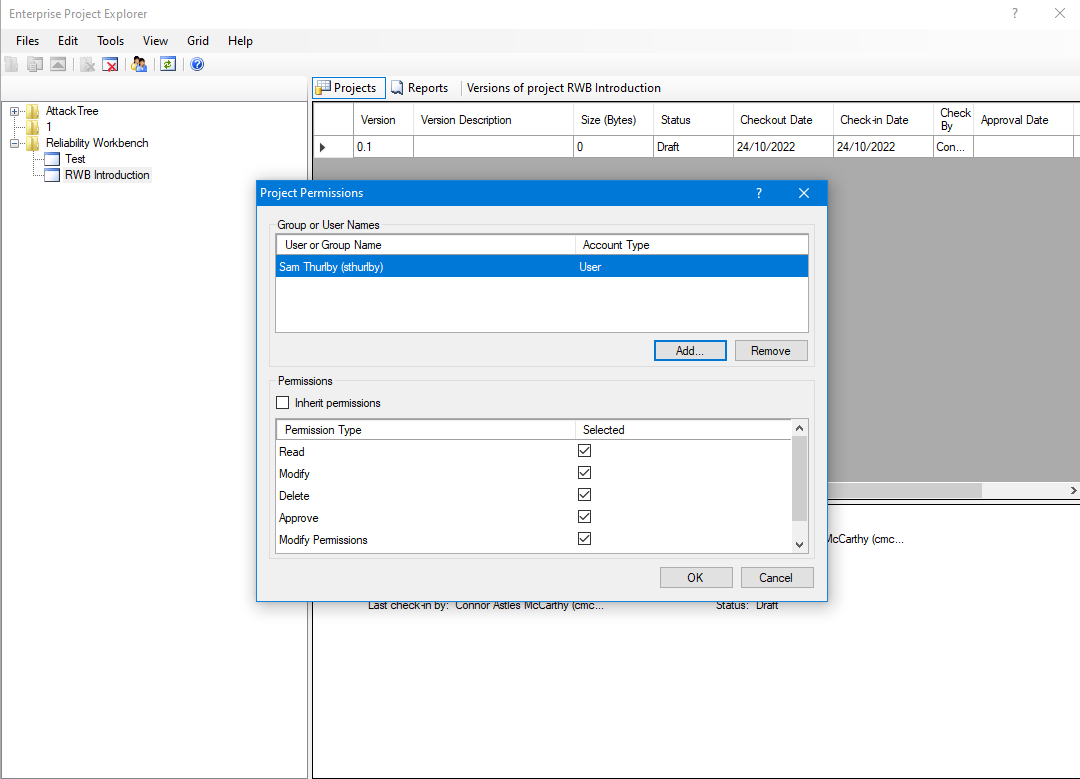Click the green refresh toolbar icon
This screenshot has width=1080, height=779.
click(x=168, y=64)
